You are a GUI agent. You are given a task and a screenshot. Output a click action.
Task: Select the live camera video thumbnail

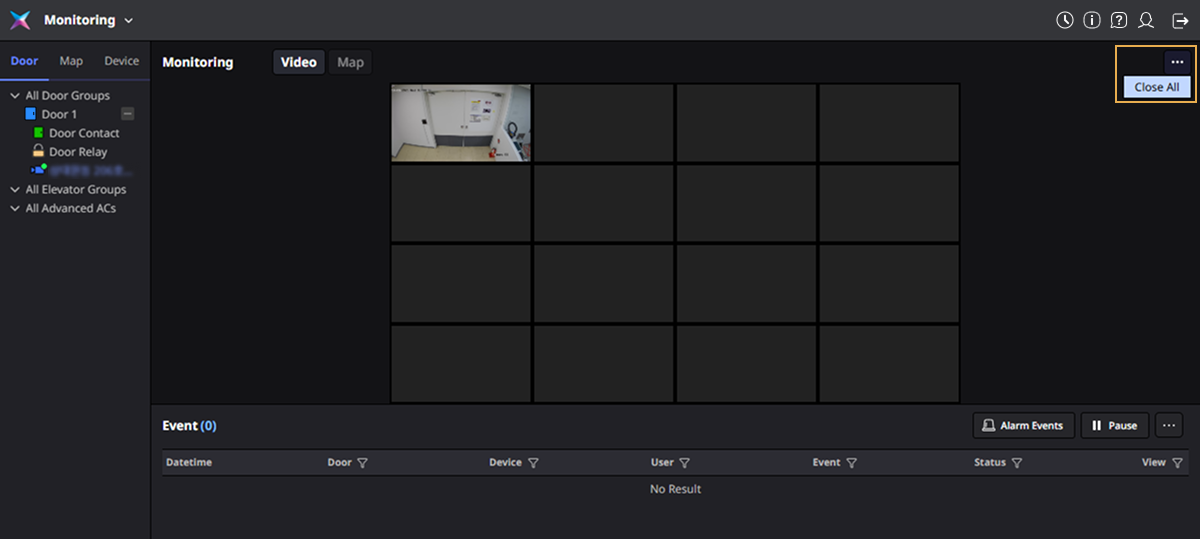pos(461,122)
